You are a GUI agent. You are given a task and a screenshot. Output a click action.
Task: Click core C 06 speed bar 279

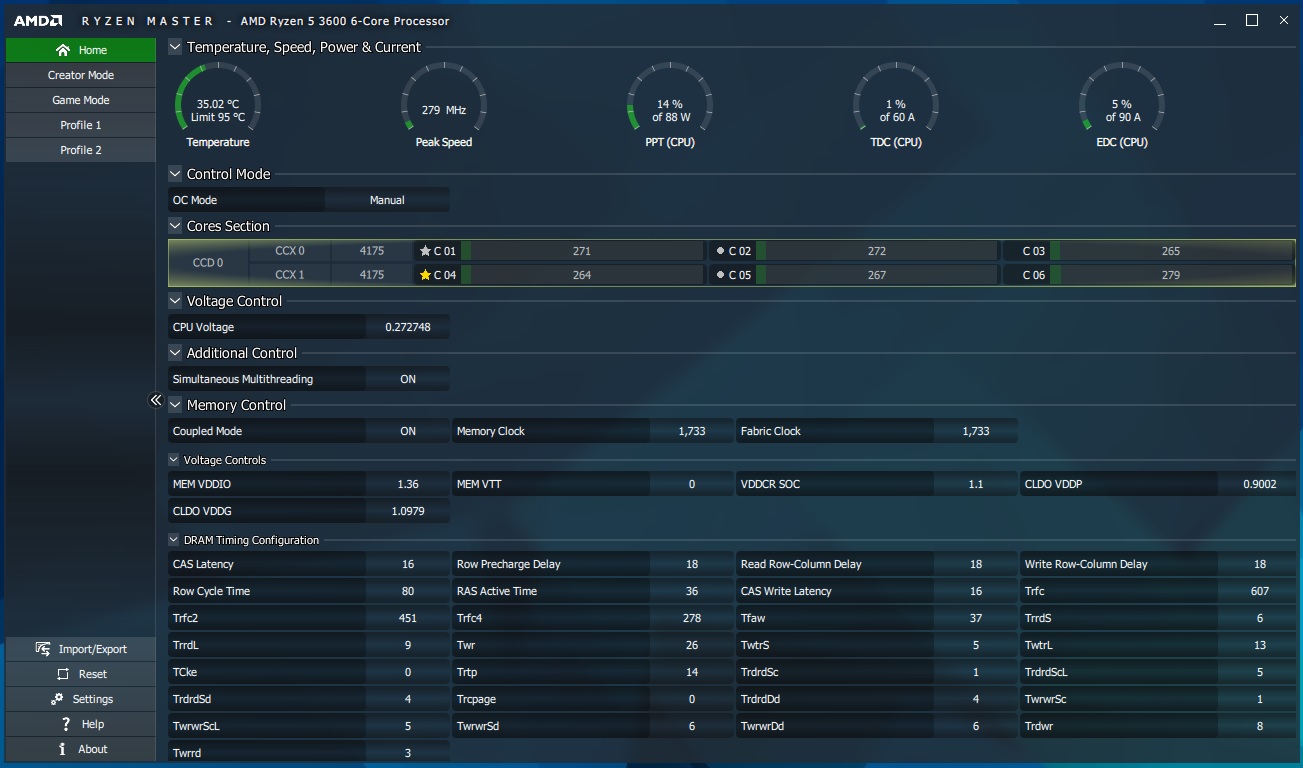tap(1171, 275)
